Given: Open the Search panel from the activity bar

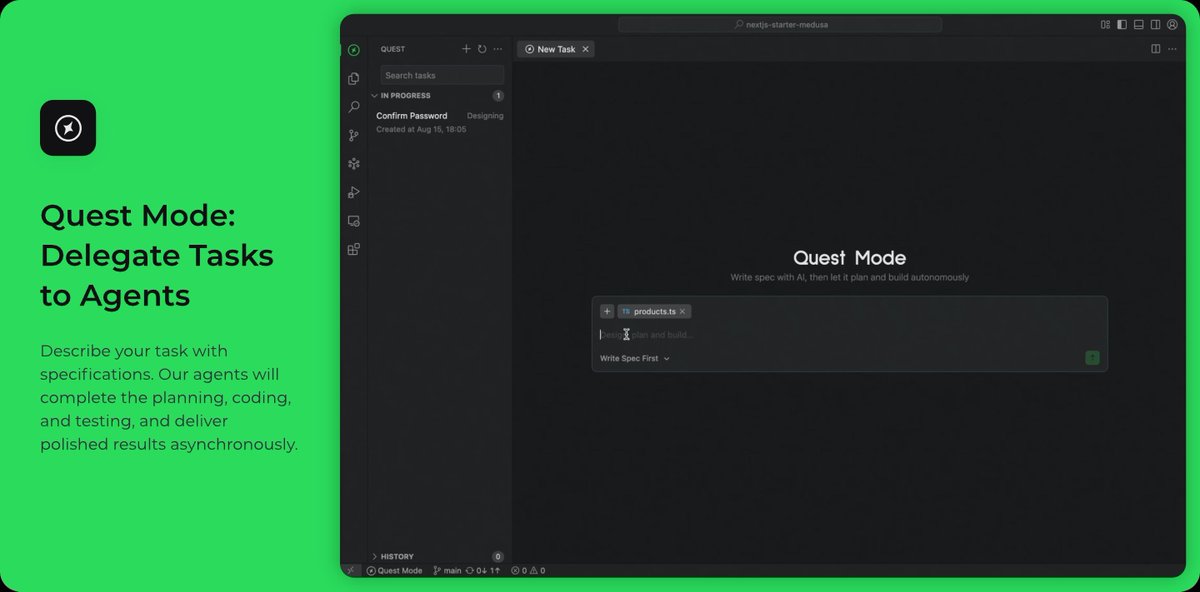Looking at the screenshot, I should (x=353, y=106).
